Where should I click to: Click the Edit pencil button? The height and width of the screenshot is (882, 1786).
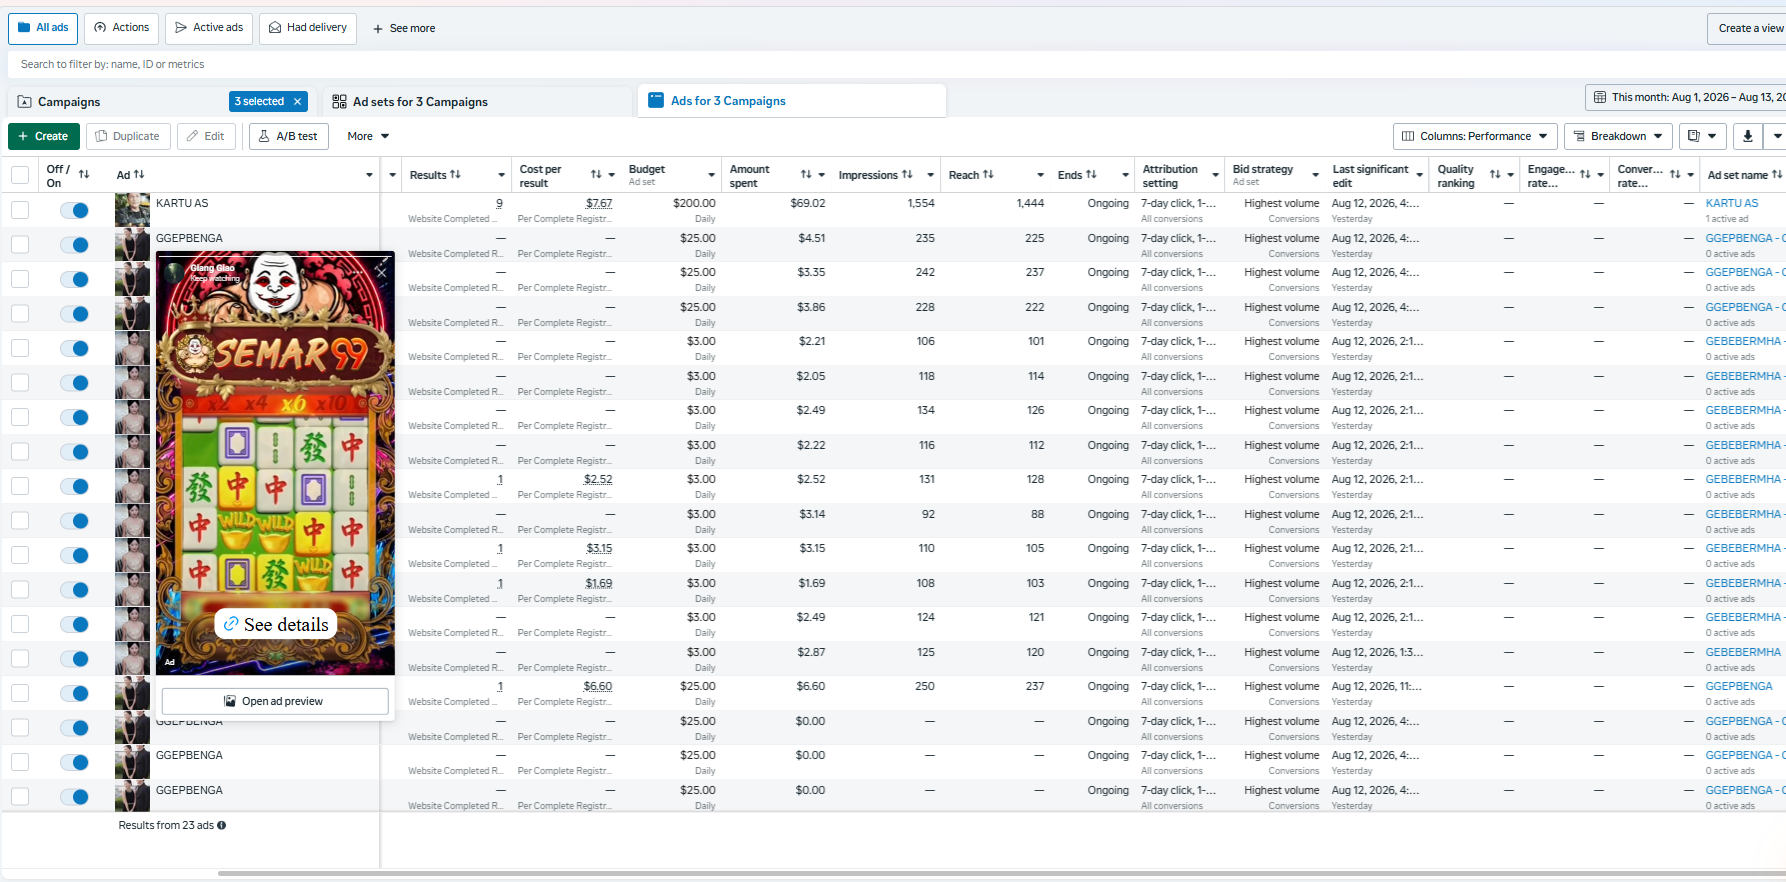[x=206, y=136]
